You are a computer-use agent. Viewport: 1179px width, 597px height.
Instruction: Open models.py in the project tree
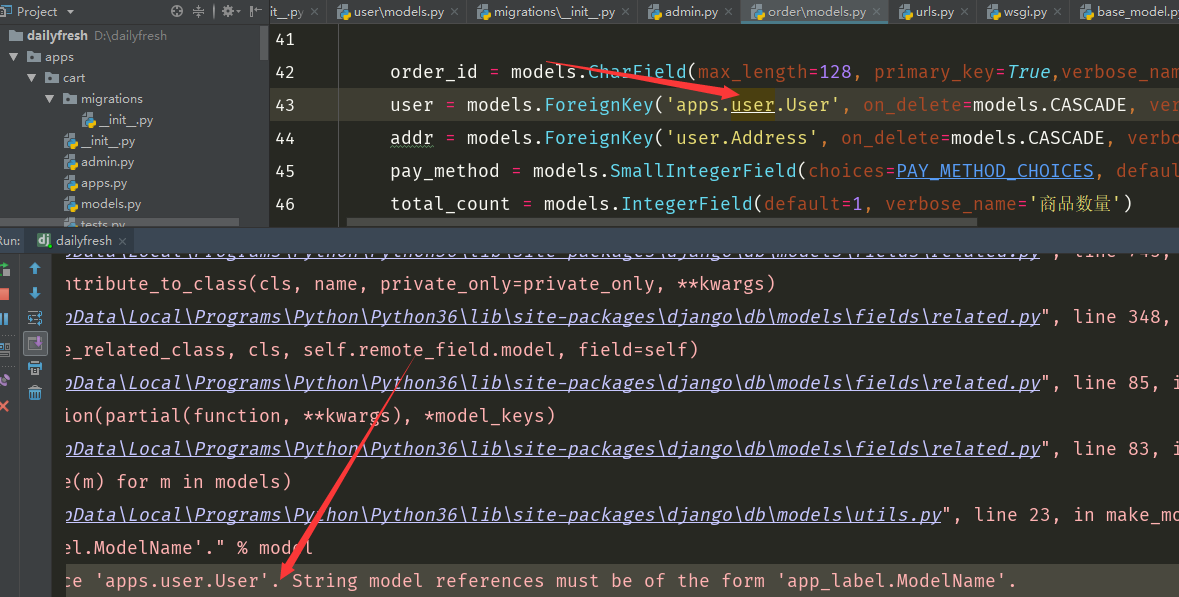click(x=102, y=204)
